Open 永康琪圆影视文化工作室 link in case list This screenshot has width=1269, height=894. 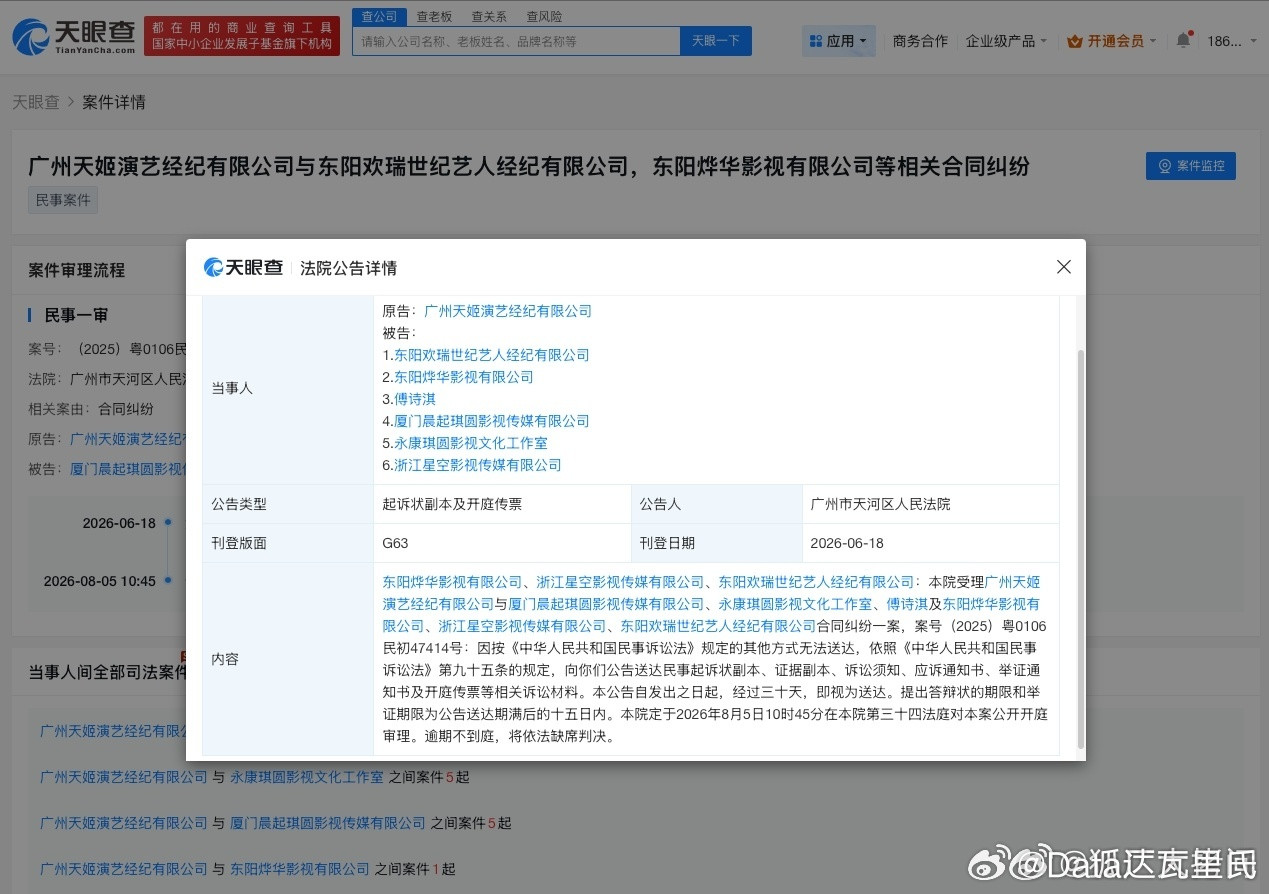pyautogui.click(x=307, y=776)
